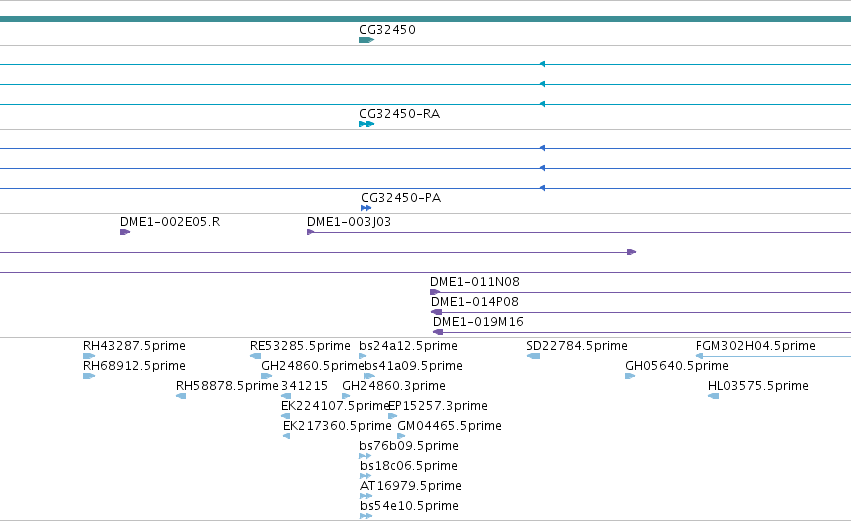Click the CG32450-PA label text
Image resolution: width=851 pixels, height=521 pixels.
click(x=401, y=198)
